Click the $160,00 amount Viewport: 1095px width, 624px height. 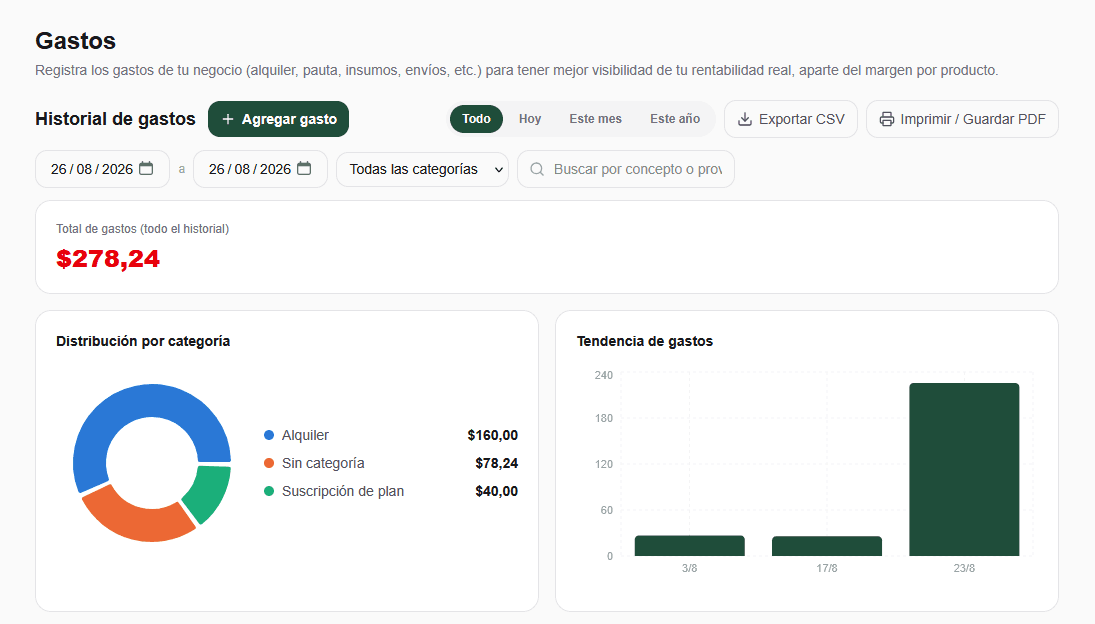(x=492, y=435)
